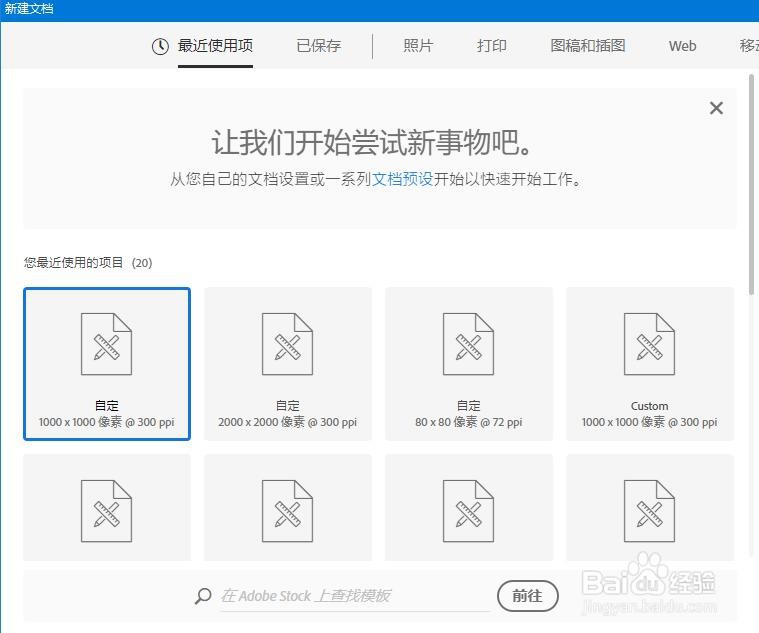
Task: Choose the 自定 2000 x 2000 像素 preset
Action: click(x=288, y=364)
